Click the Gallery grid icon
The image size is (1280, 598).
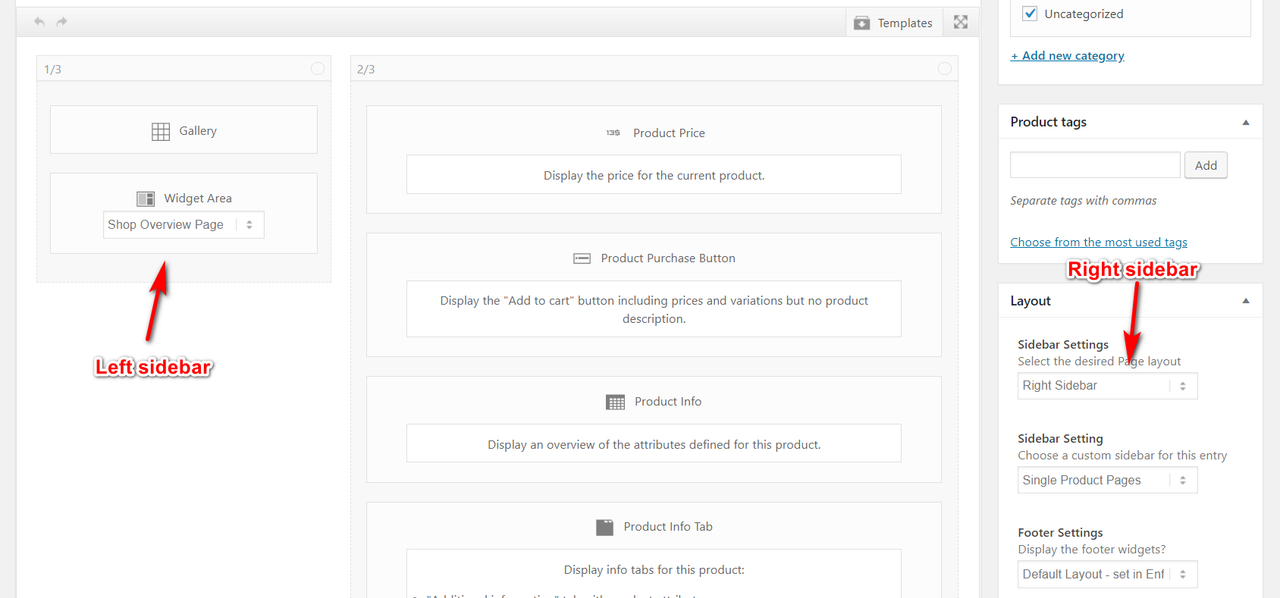(x=161, y=131)
